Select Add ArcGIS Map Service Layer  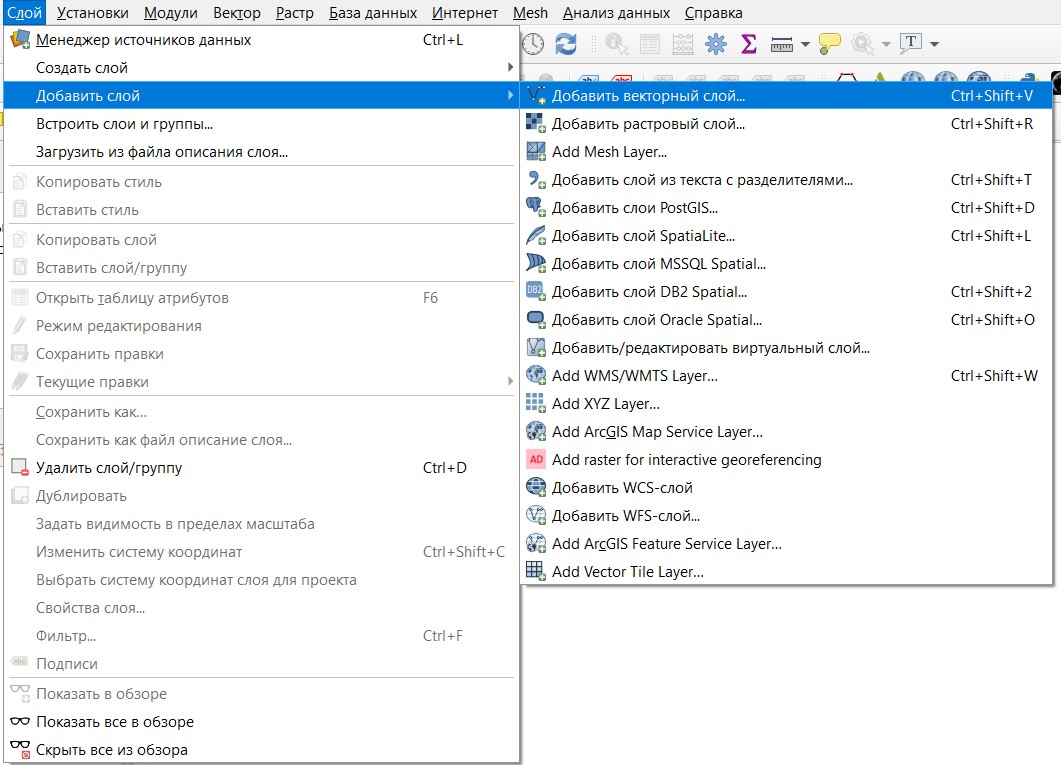tap(786, 432)
